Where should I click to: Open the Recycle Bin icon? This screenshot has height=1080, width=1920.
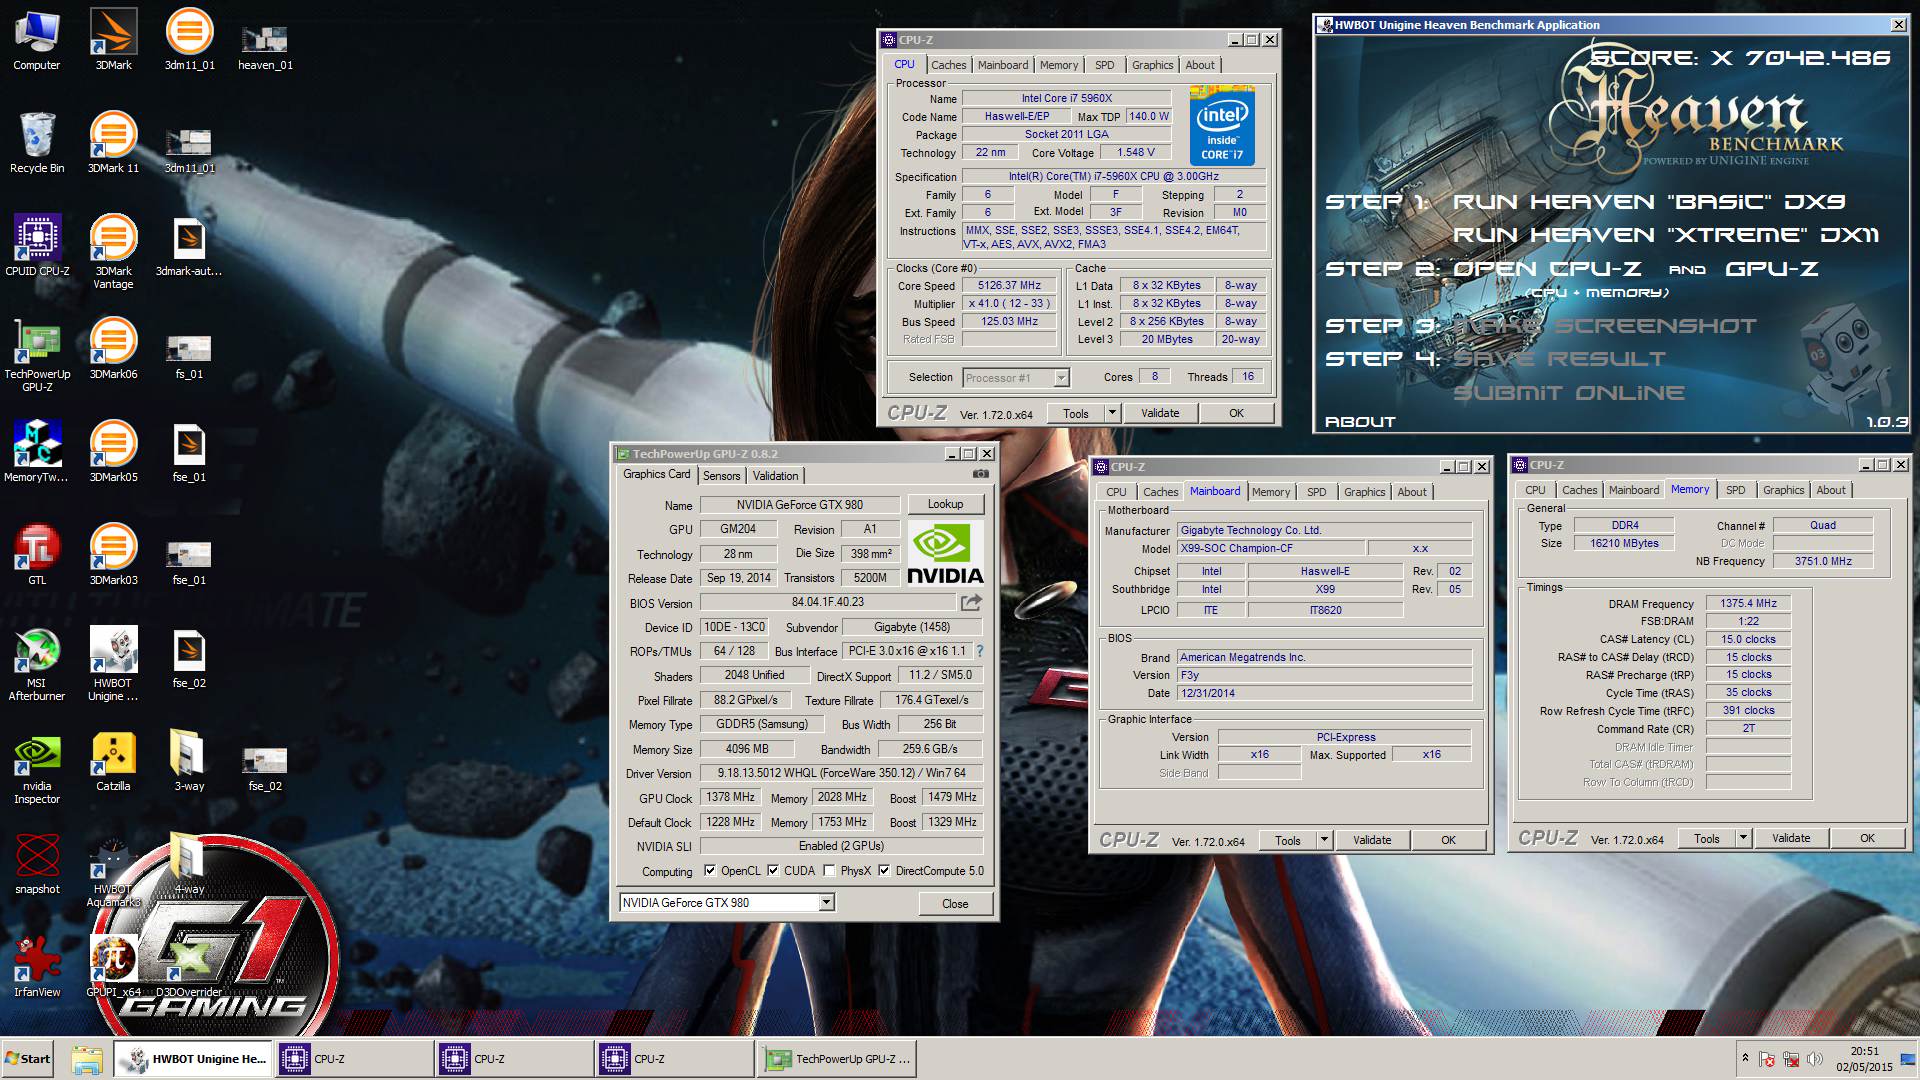click(x=37, y=144)
